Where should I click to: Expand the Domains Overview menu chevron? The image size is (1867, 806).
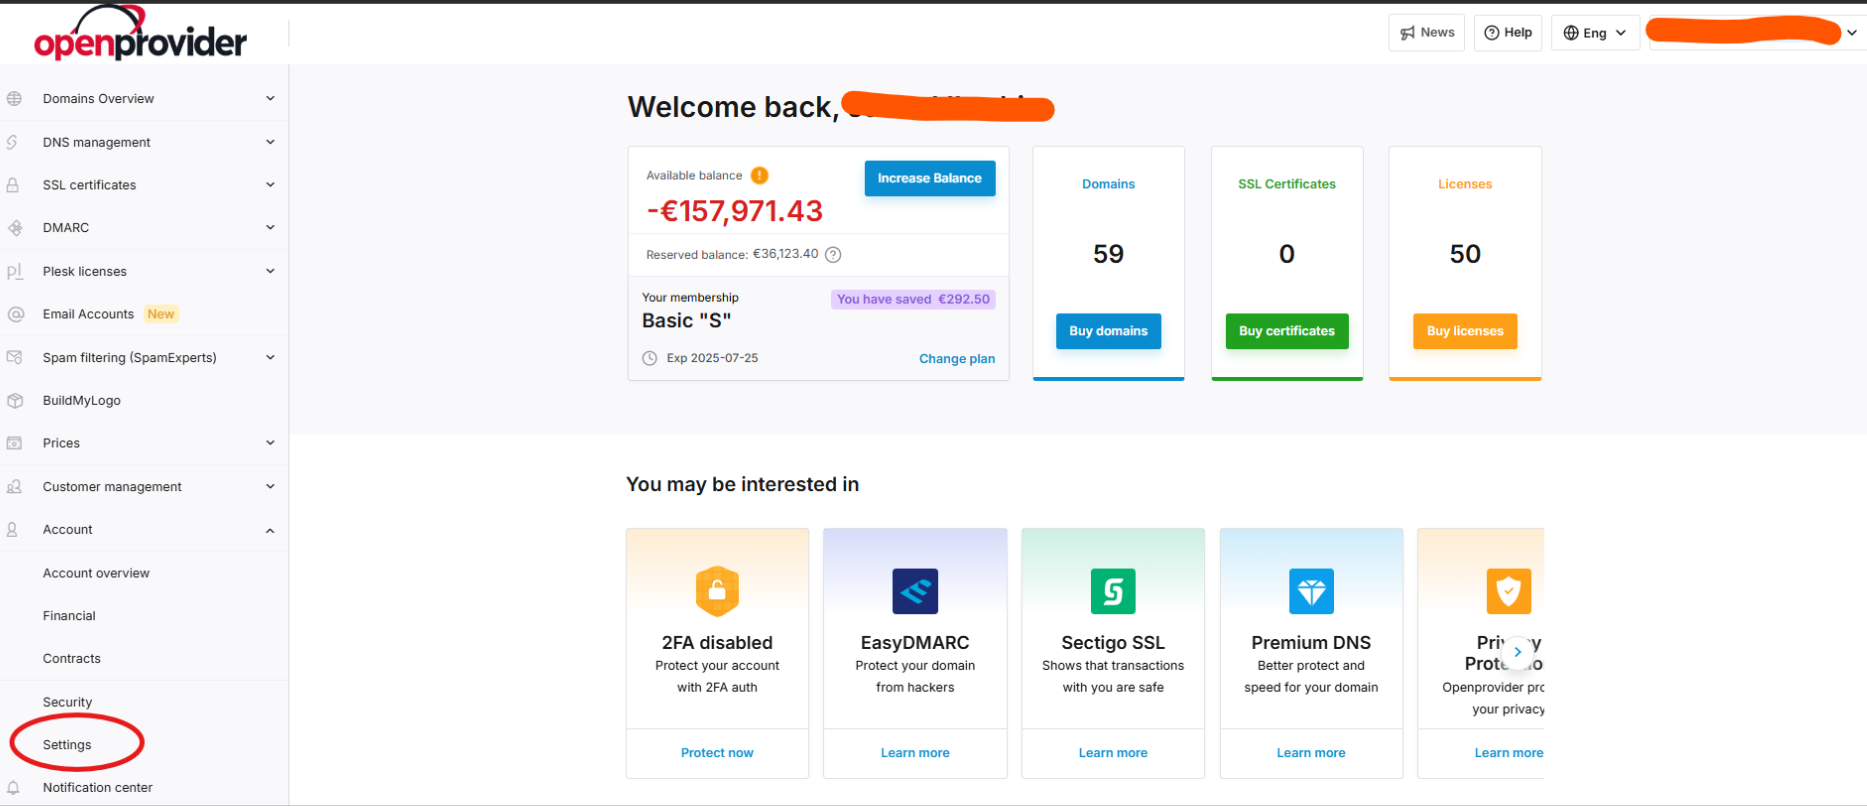[270, 99]
